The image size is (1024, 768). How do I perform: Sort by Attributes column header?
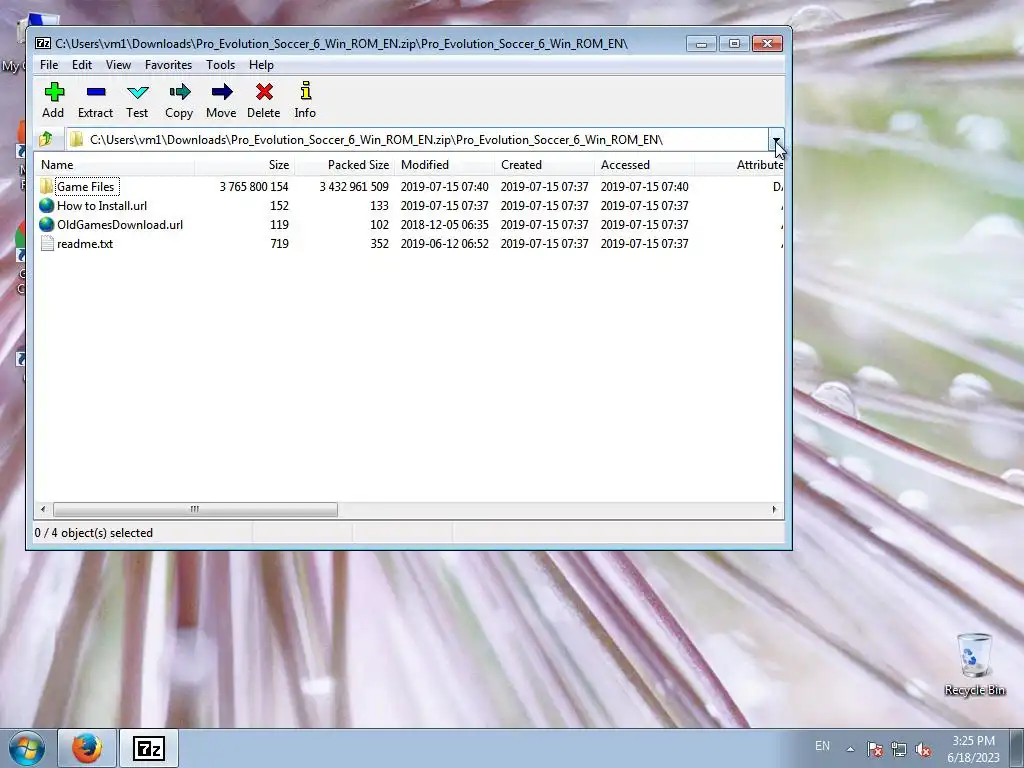[739, 165]
